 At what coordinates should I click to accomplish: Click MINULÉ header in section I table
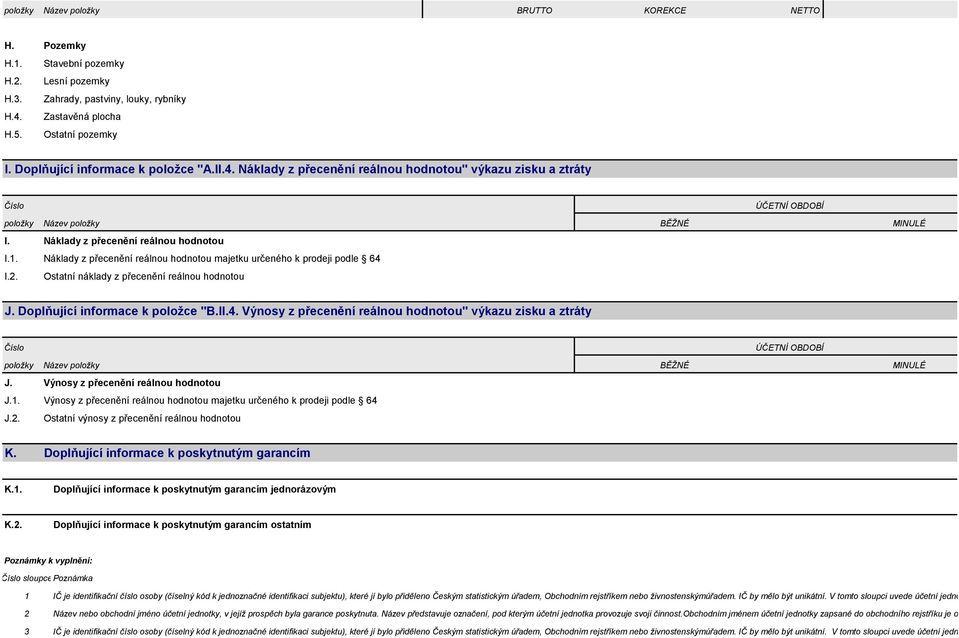pyautogui.click(x=909, y=223)
